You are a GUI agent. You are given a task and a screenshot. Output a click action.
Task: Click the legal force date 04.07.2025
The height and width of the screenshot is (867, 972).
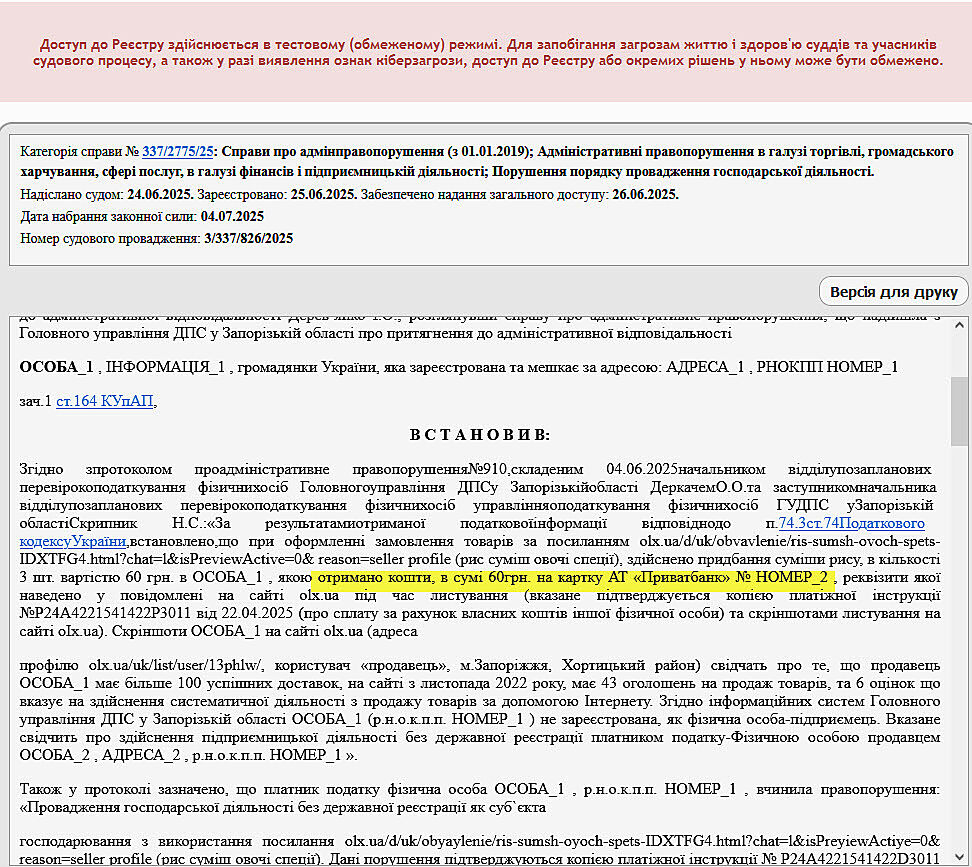click(232, 216)
